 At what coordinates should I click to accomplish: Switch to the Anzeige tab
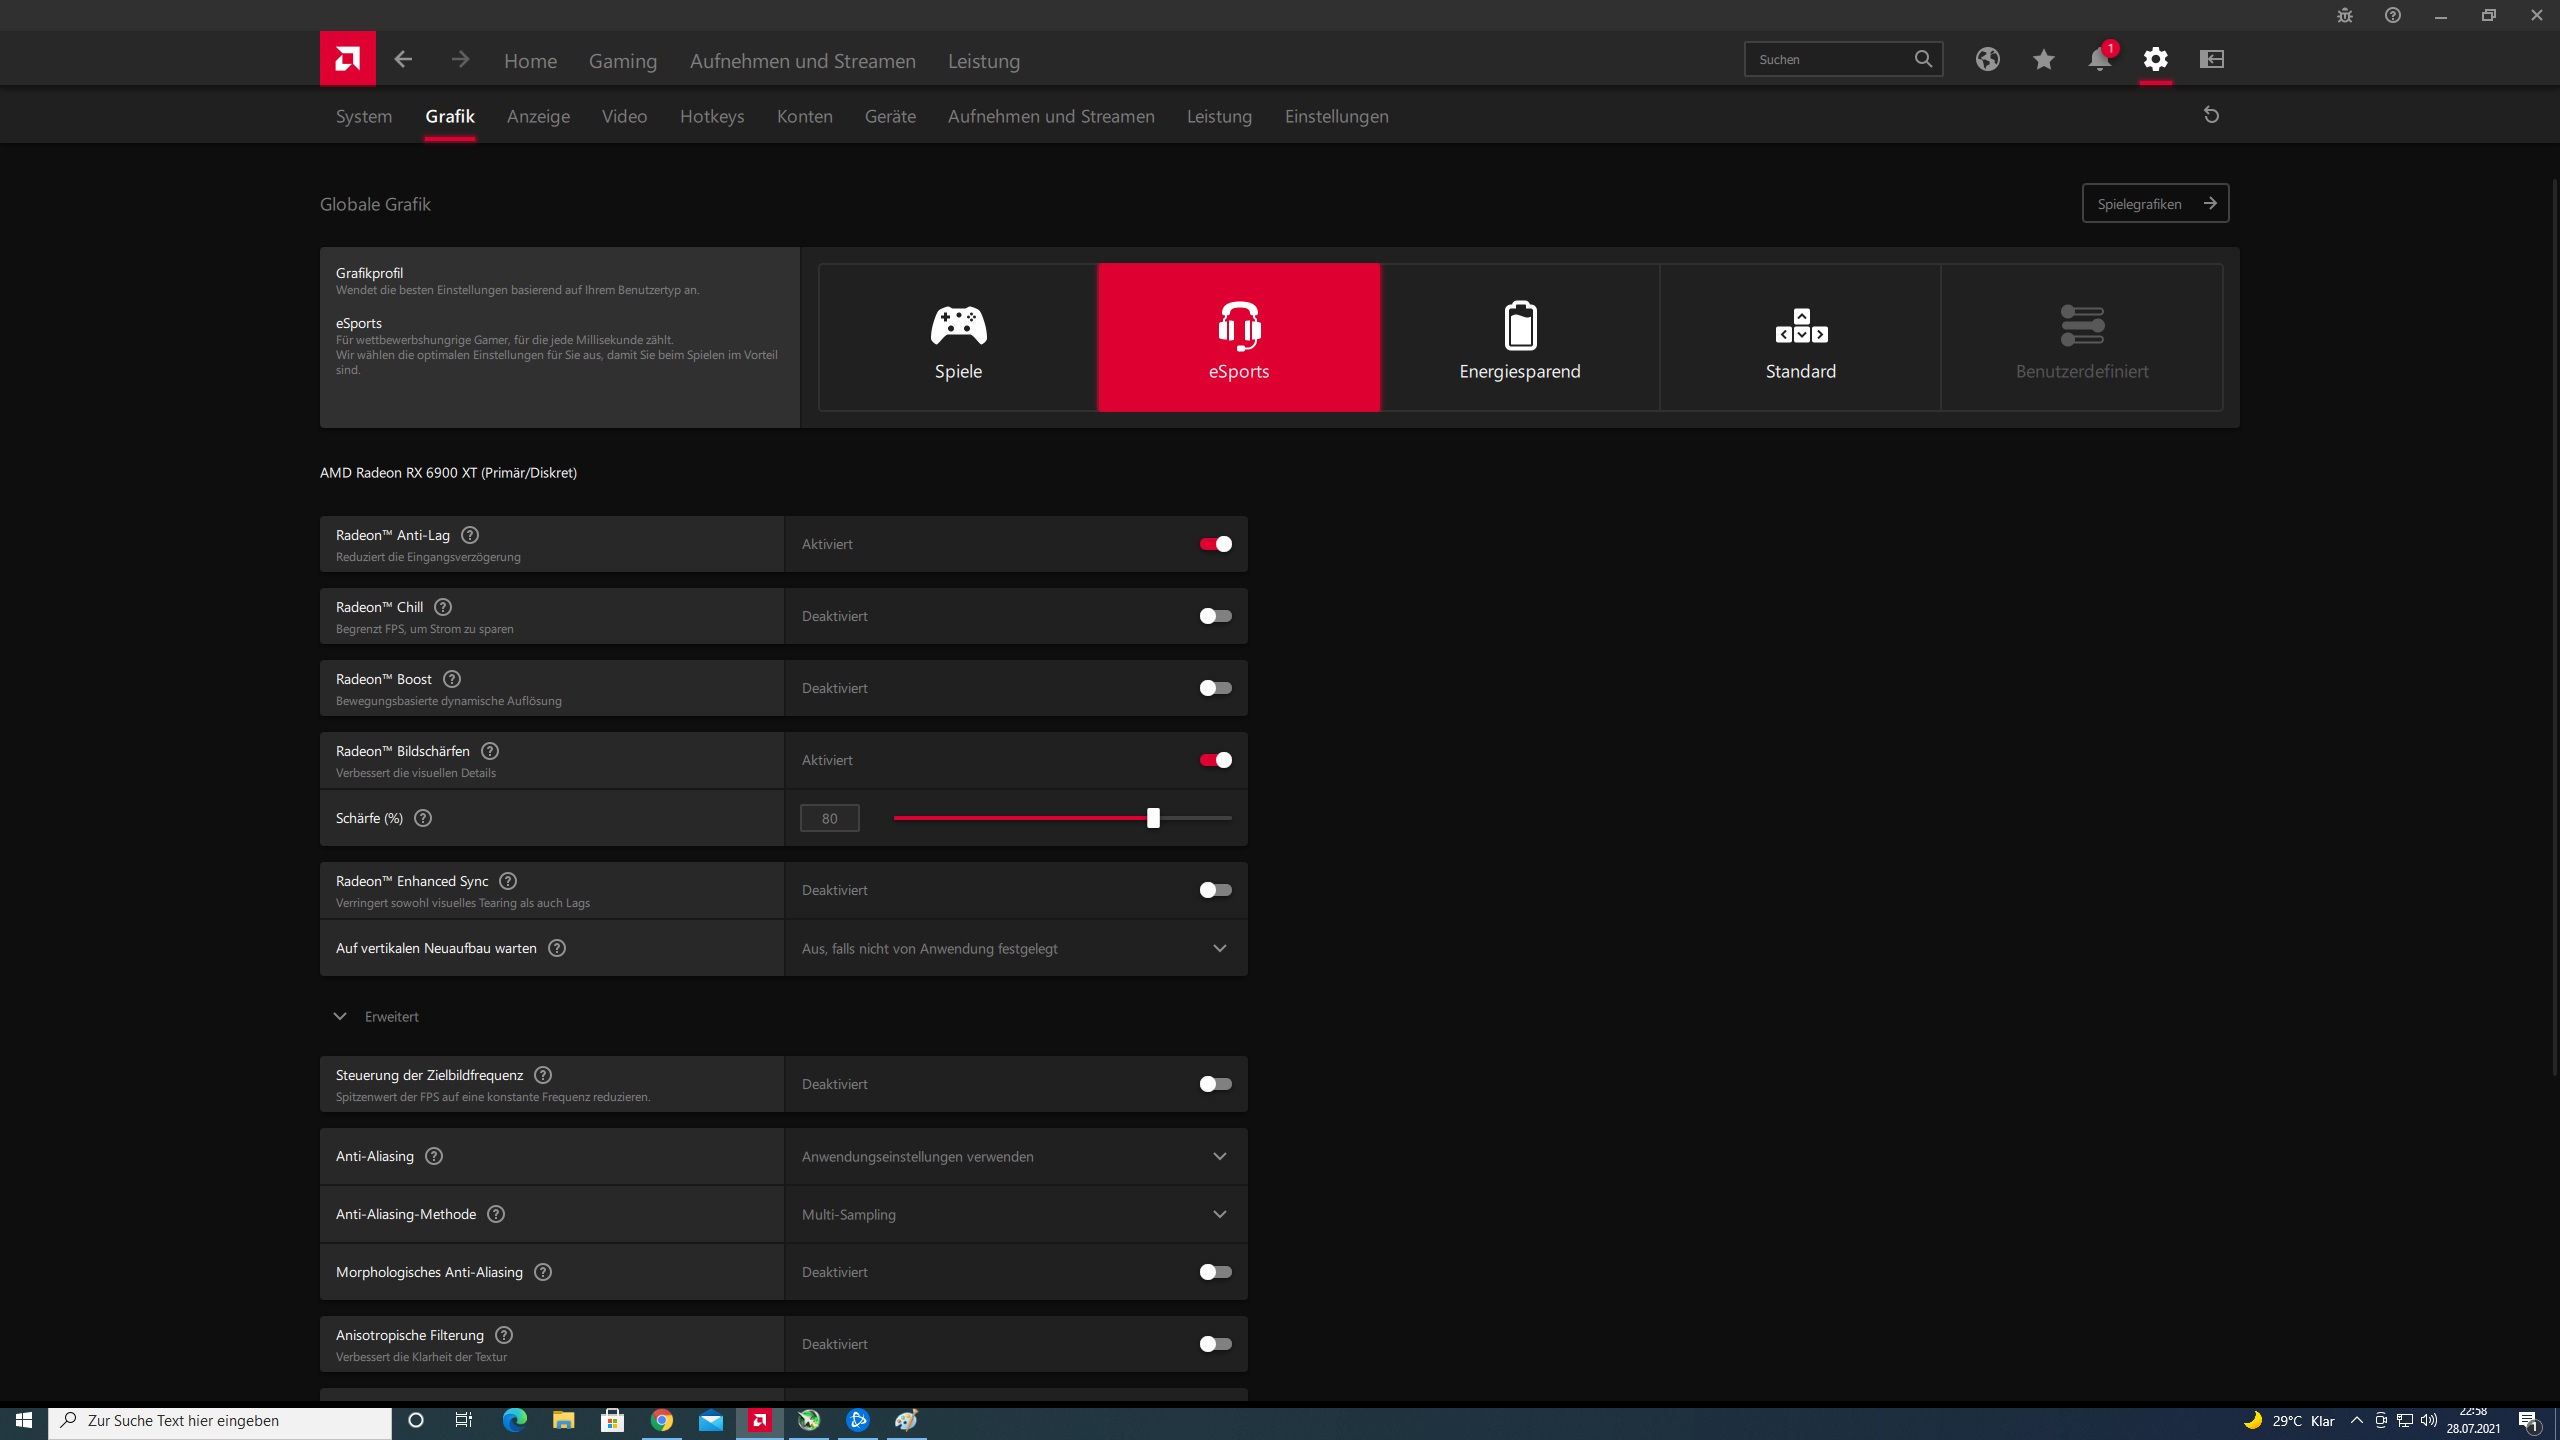538,116
